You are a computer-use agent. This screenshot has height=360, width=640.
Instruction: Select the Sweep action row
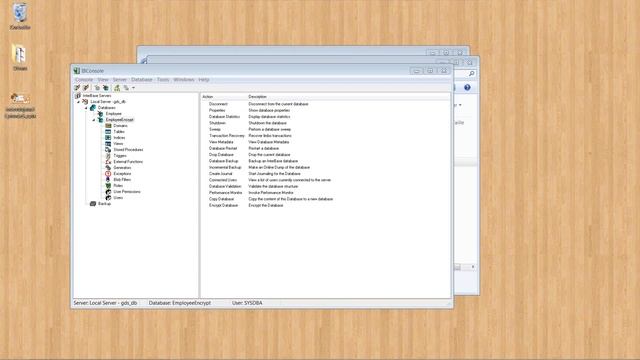click(x=326, y=129)
